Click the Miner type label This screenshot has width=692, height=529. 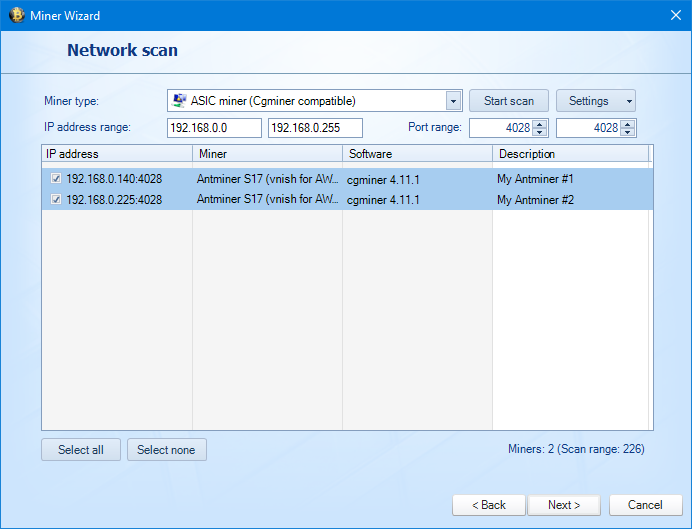coord(71,101)
